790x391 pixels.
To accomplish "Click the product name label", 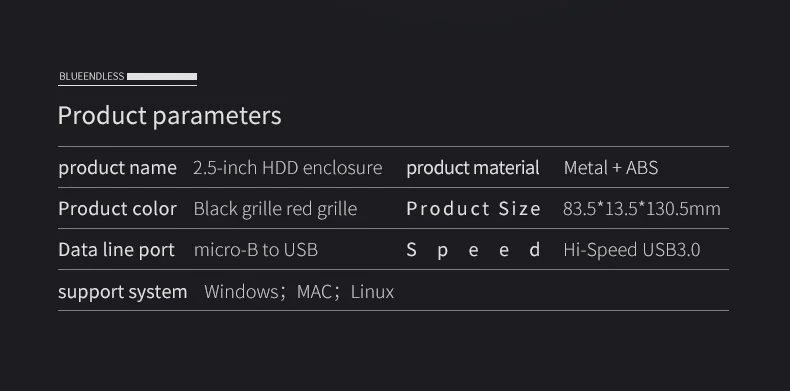I will (x=117, y=168).
